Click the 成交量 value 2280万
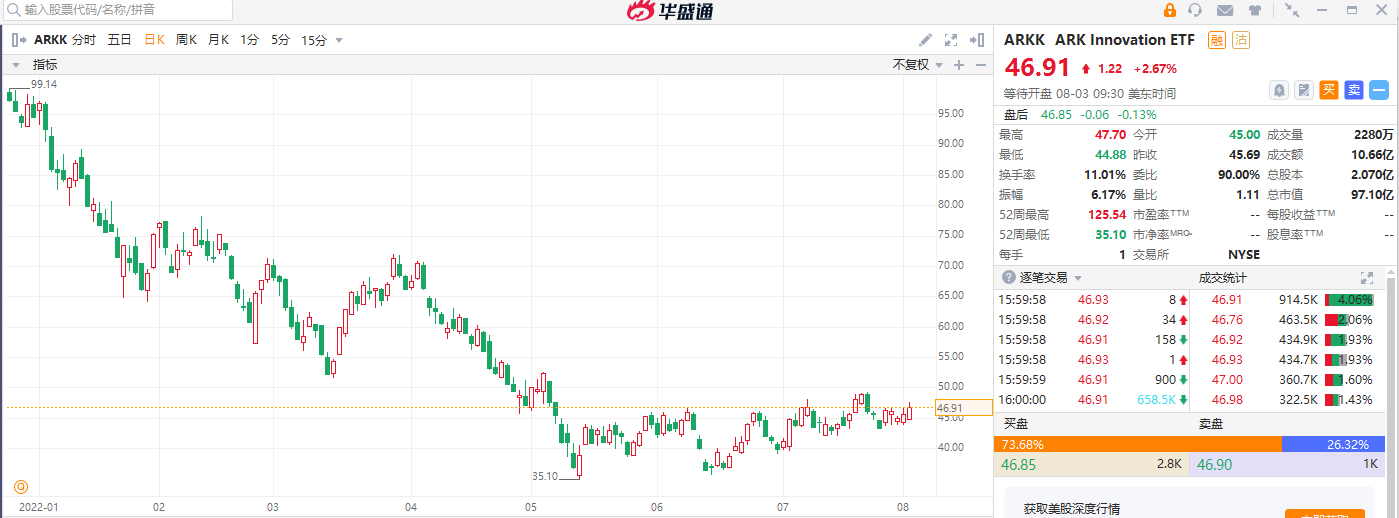 (x=1373, y=134)
